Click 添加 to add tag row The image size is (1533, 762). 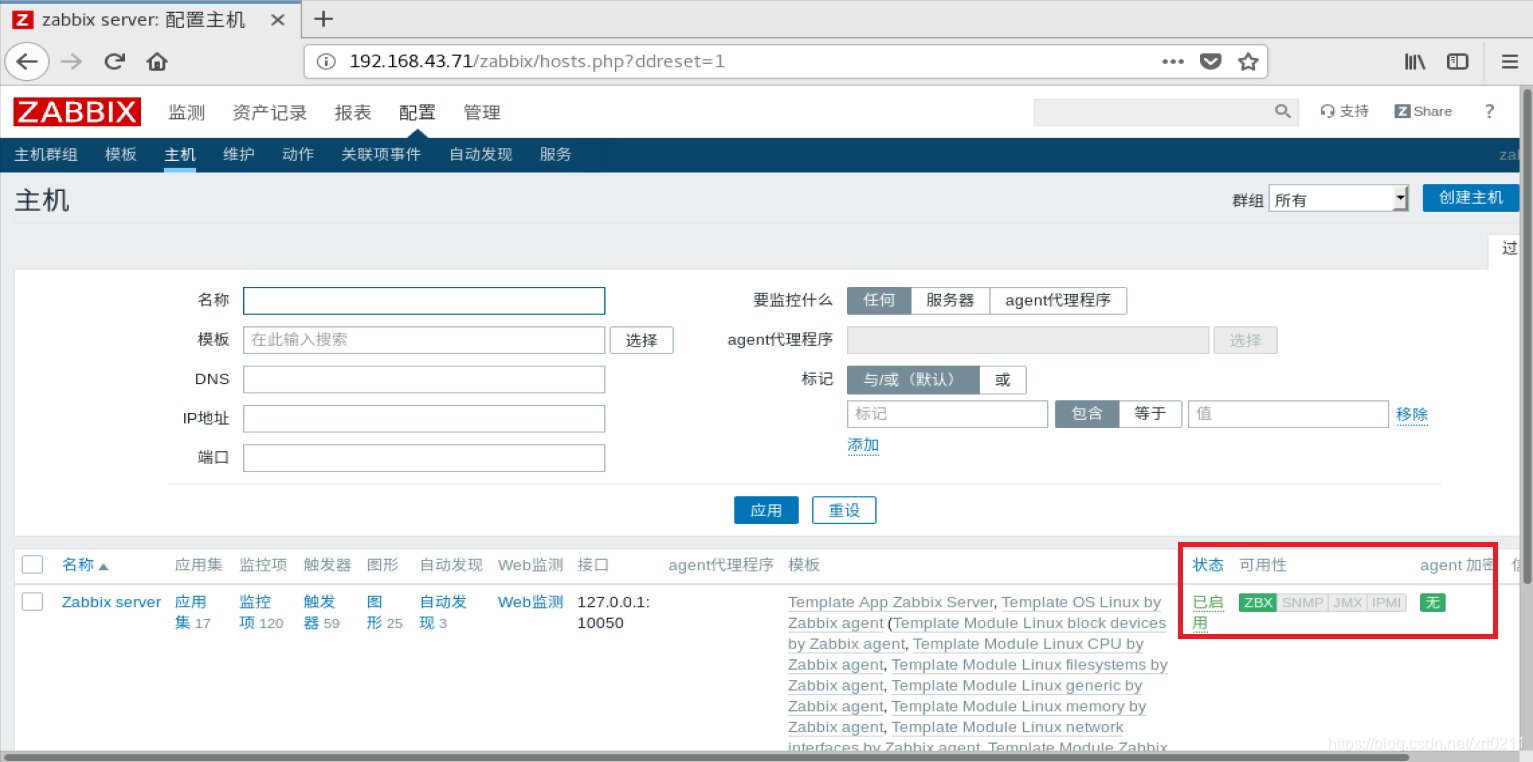coord(863,445)
